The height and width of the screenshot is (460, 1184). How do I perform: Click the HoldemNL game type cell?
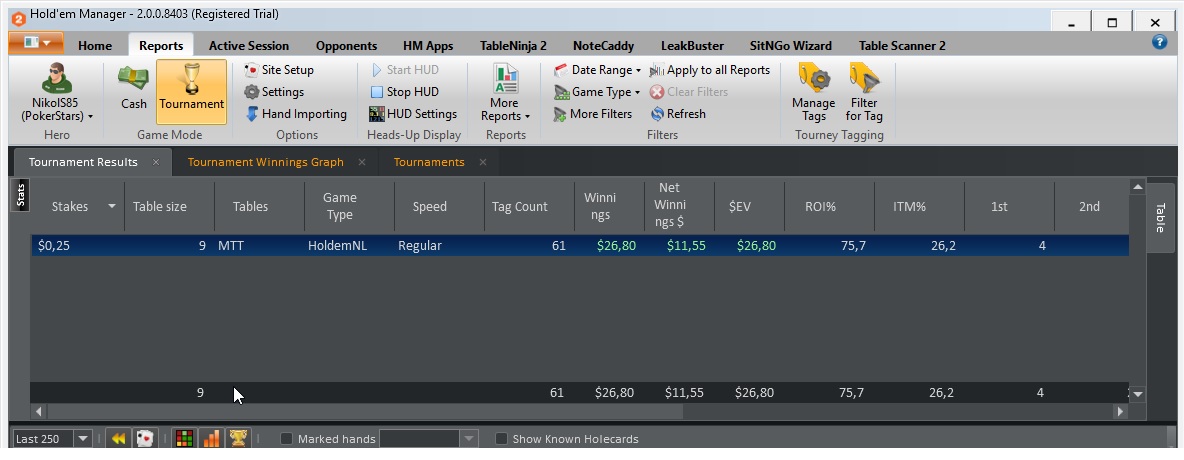[350, 245]
